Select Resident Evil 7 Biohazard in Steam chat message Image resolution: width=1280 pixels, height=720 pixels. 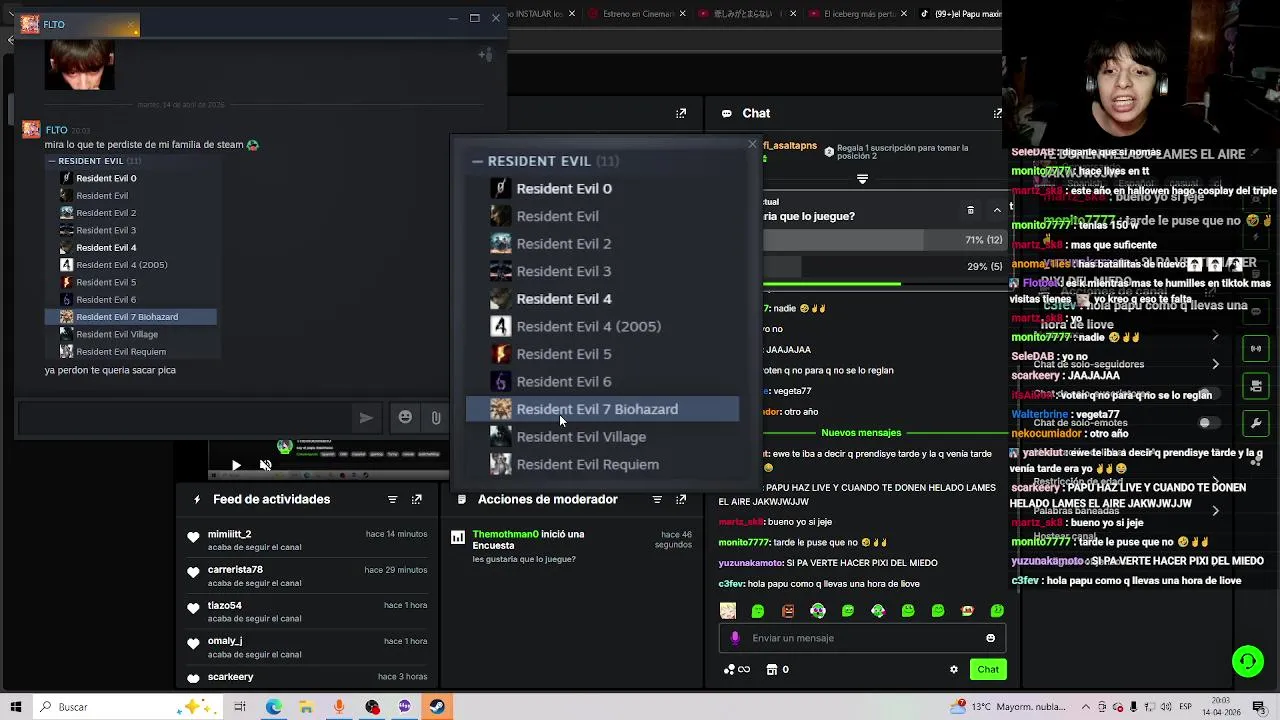[x=131, y=317]
